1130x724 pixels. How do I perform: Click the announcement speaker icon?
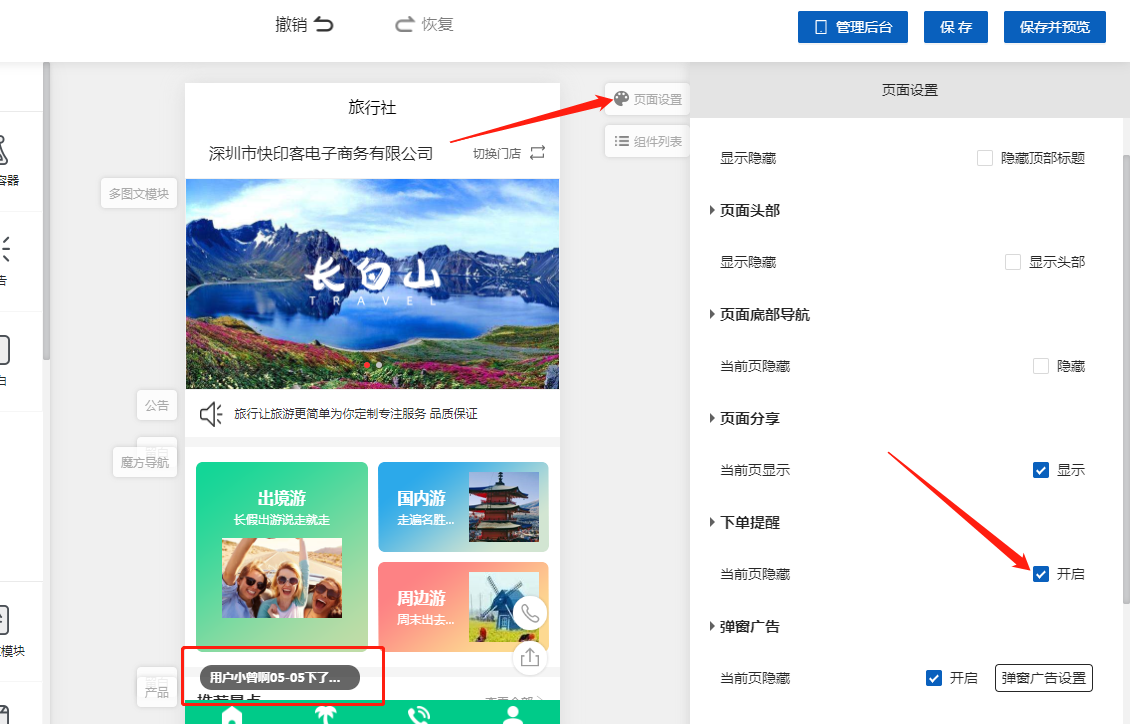pyautogui.click(x=211, y=414)
